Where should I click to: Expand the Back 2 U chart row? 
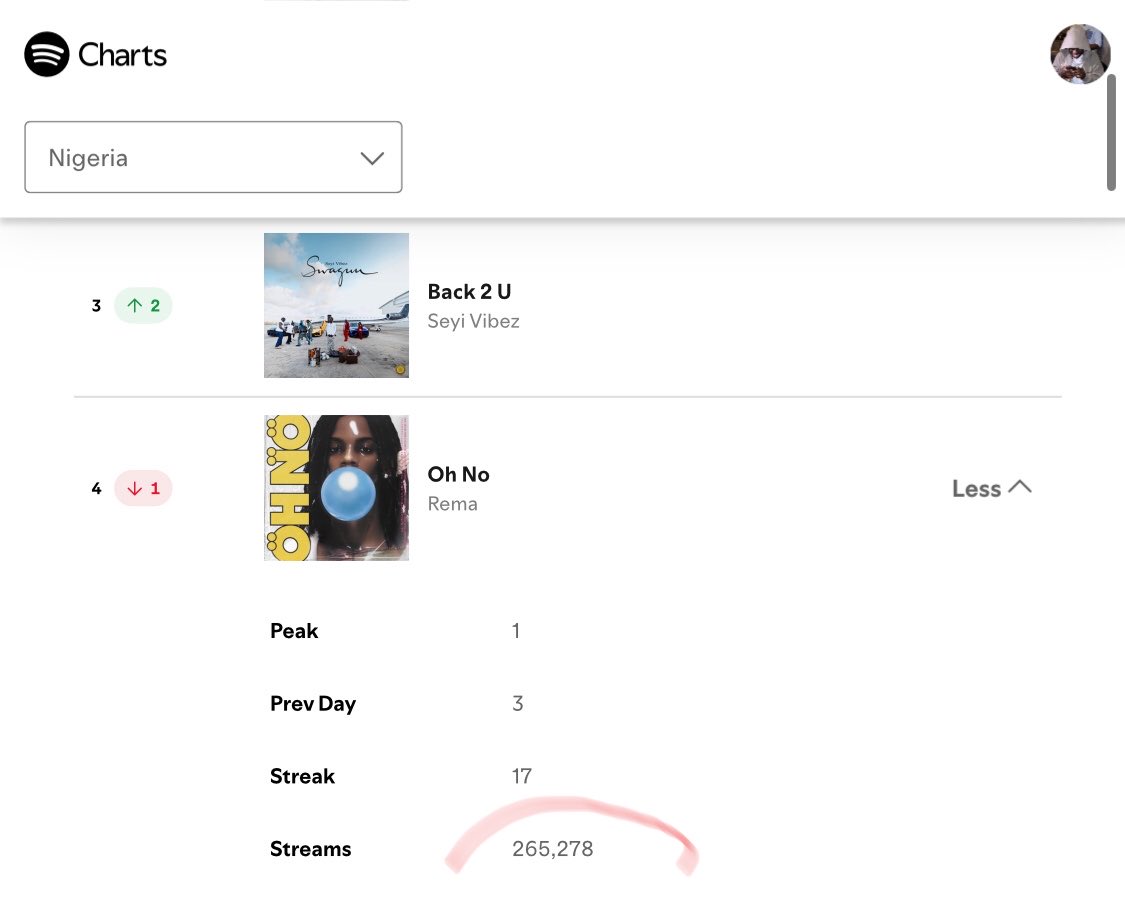point(567,306)
